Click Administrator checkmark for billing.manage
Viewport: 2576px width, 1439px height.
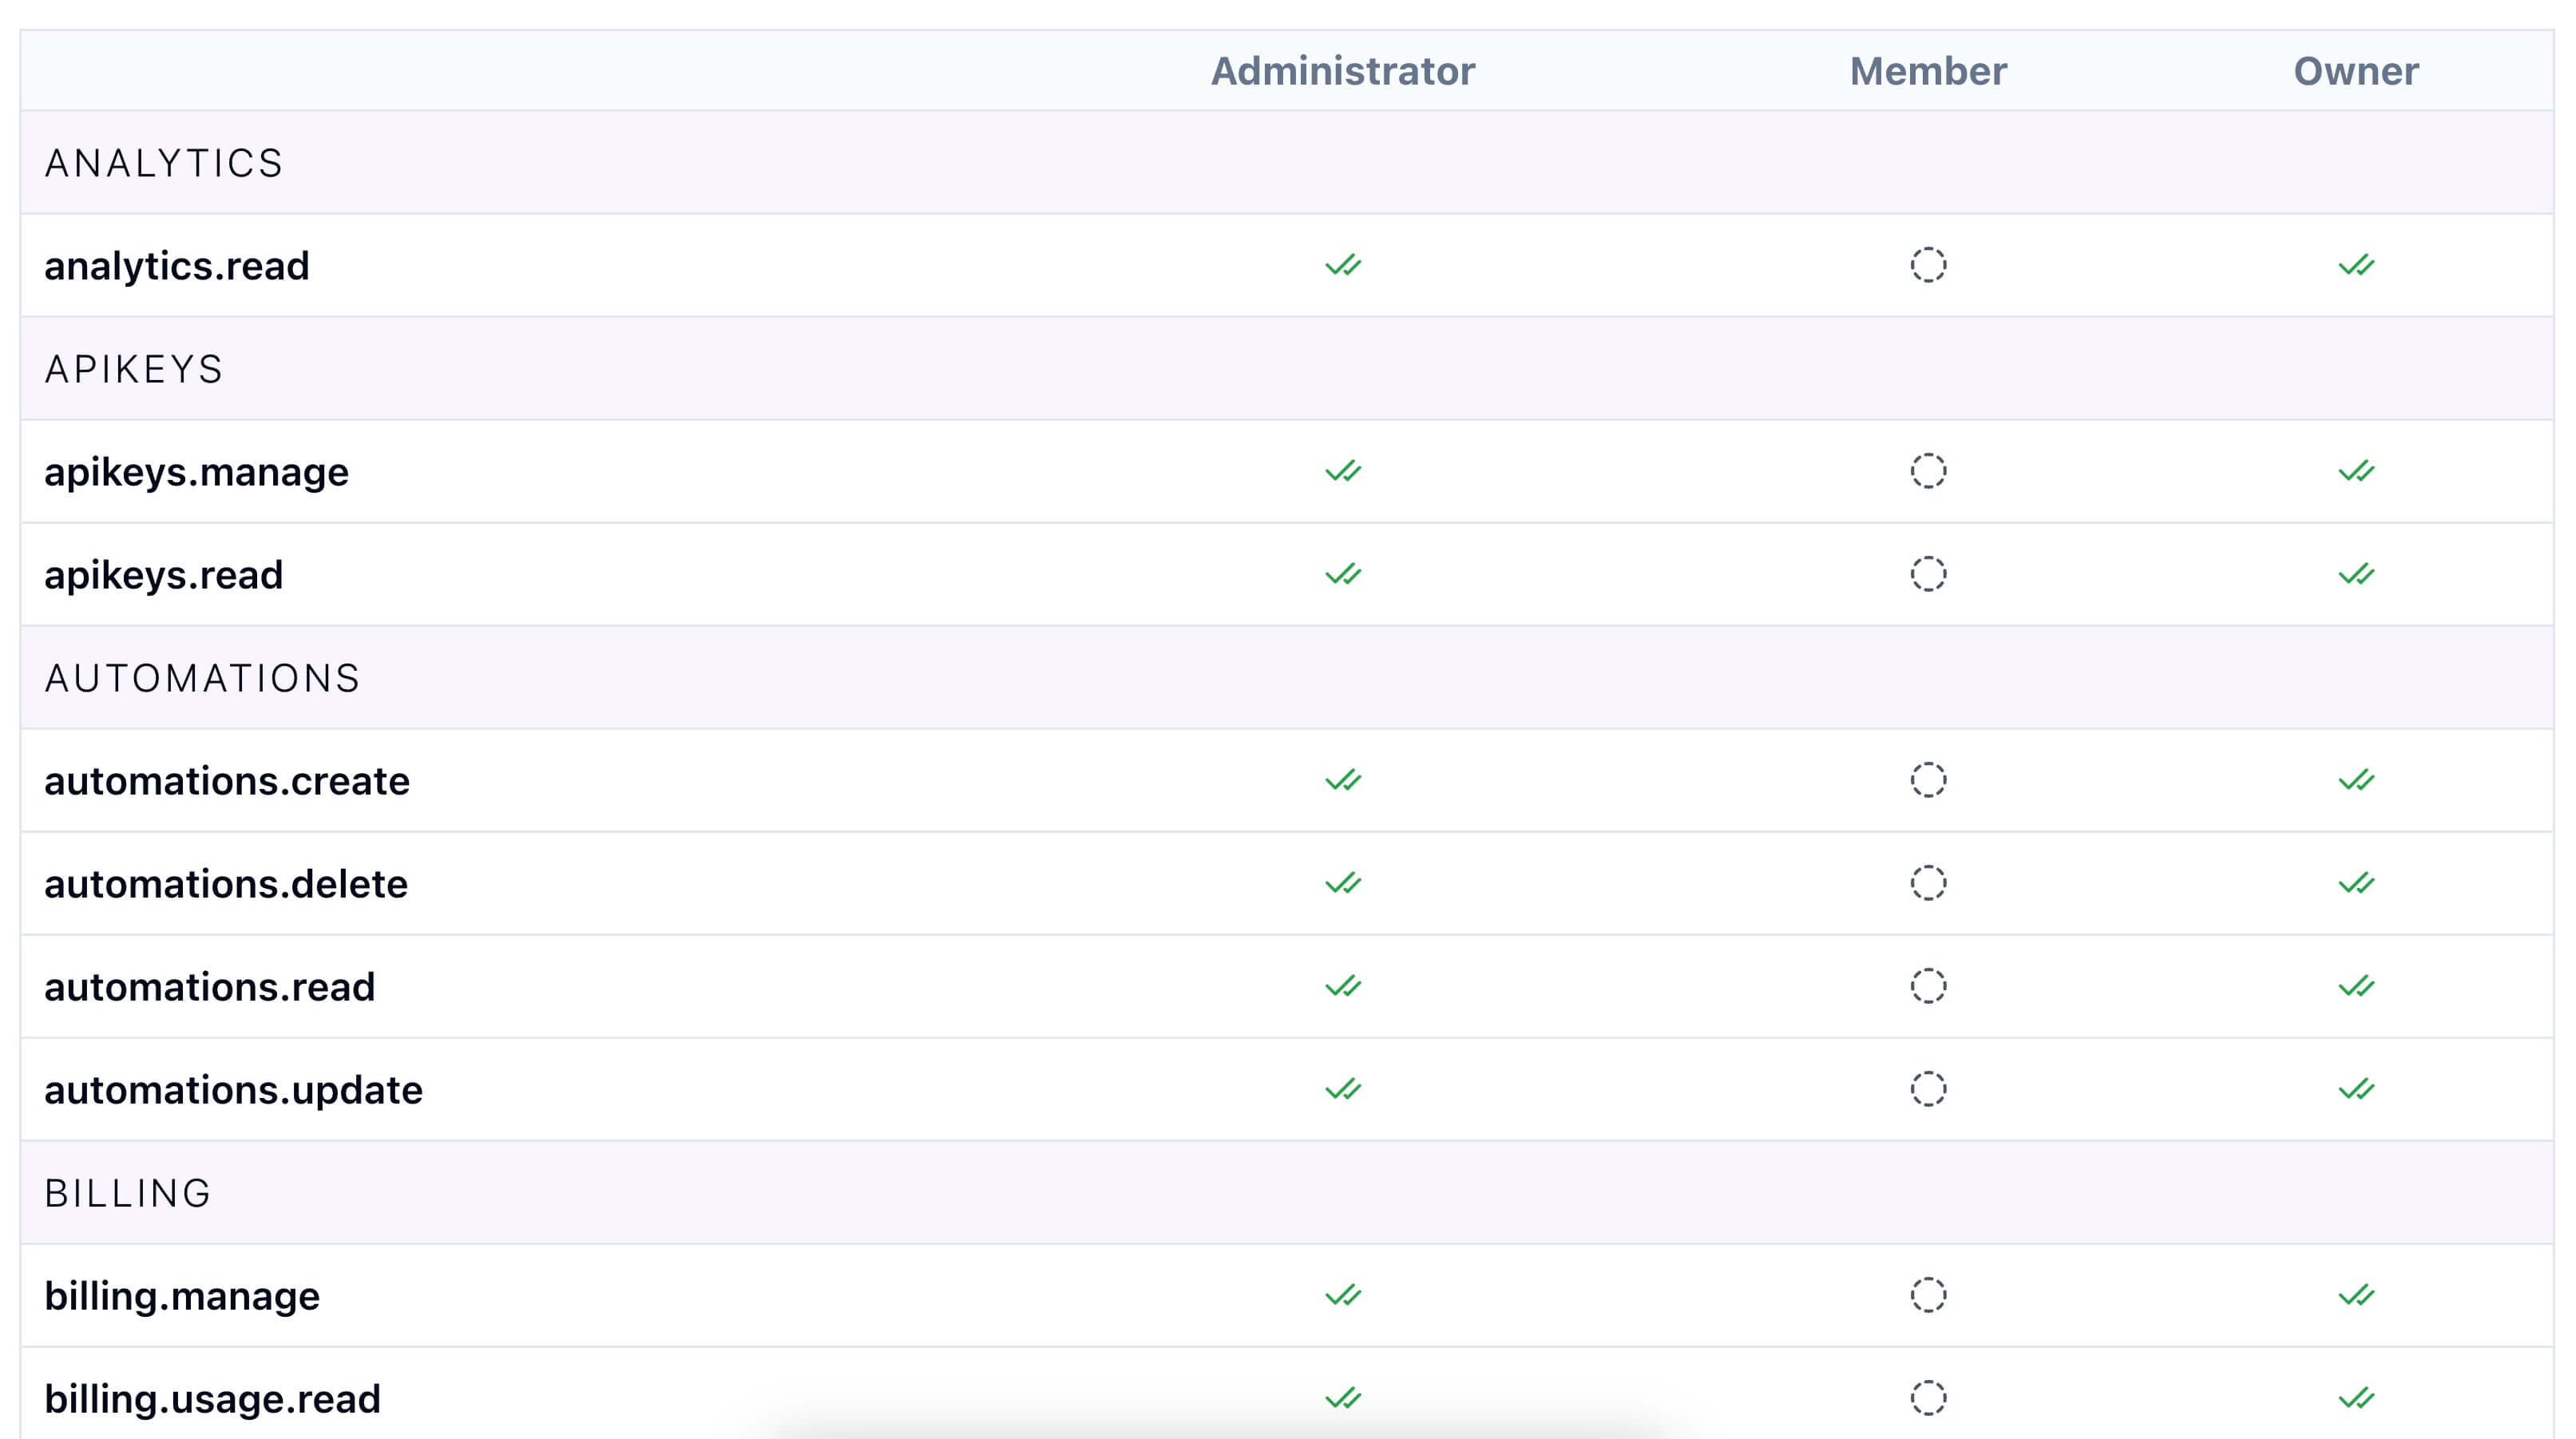(1343, 1295)
